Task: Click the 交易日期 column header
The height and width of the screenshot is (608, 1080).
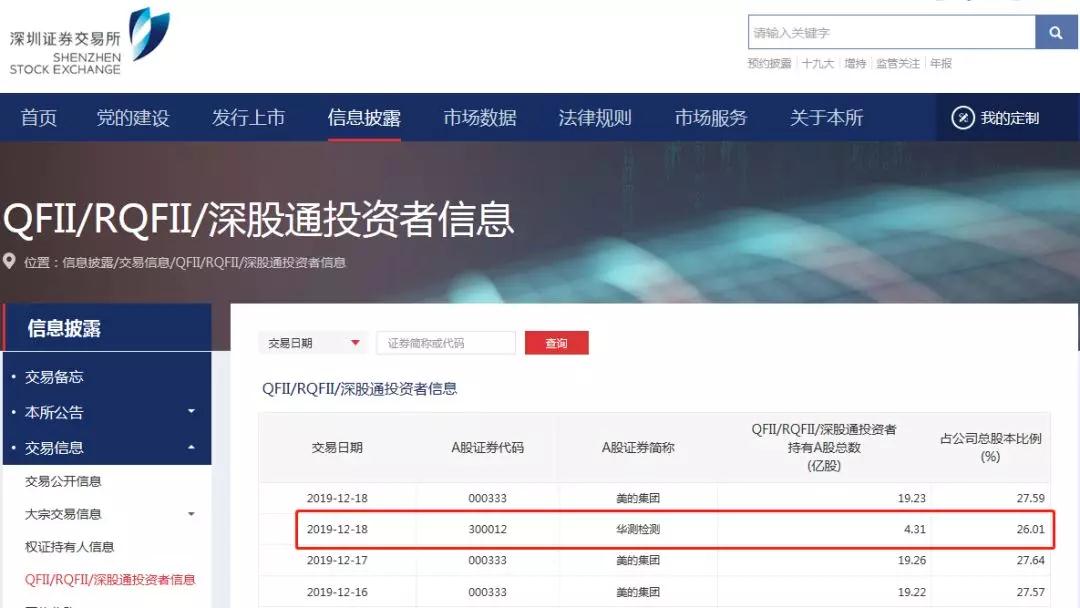Action: (x=337, y=448)
